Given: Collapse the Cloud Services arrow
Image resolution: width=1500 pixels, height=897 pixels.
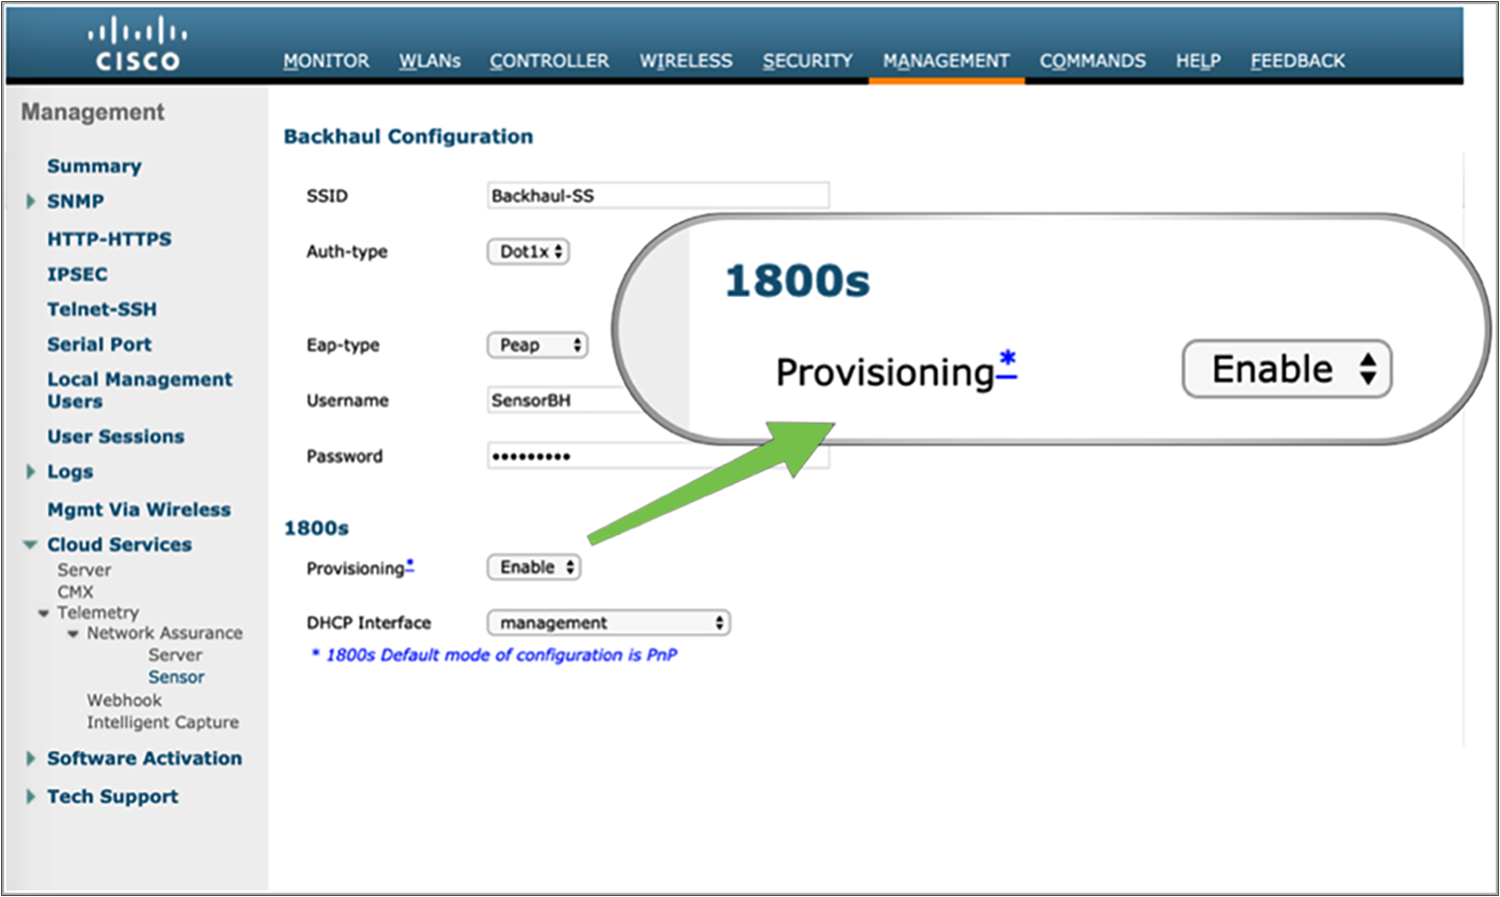Looking at the screenshot, I should click(x=30, y=545).
